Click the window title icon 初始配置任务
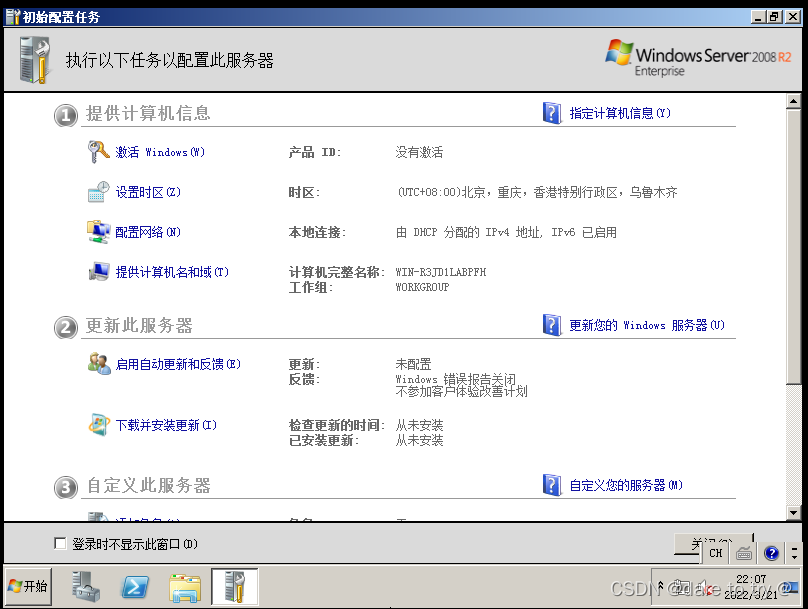808x609 pixels. (12, 17)
